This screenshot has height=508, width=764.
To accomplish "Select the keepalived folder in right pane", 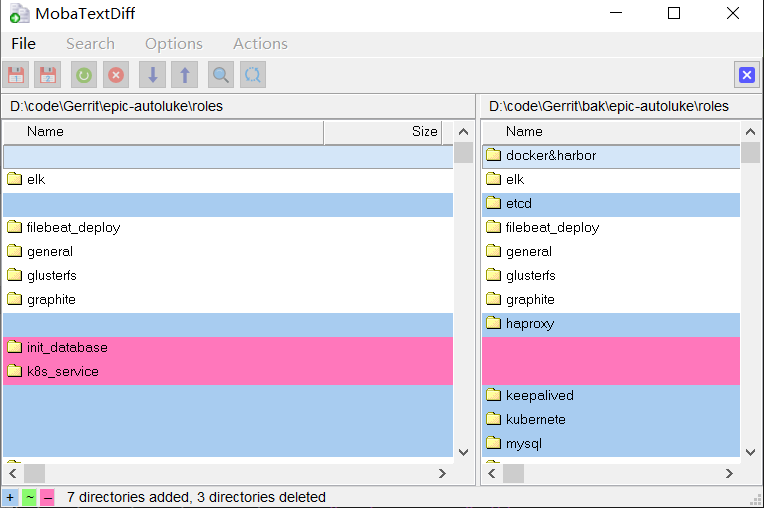I will 611,395.
